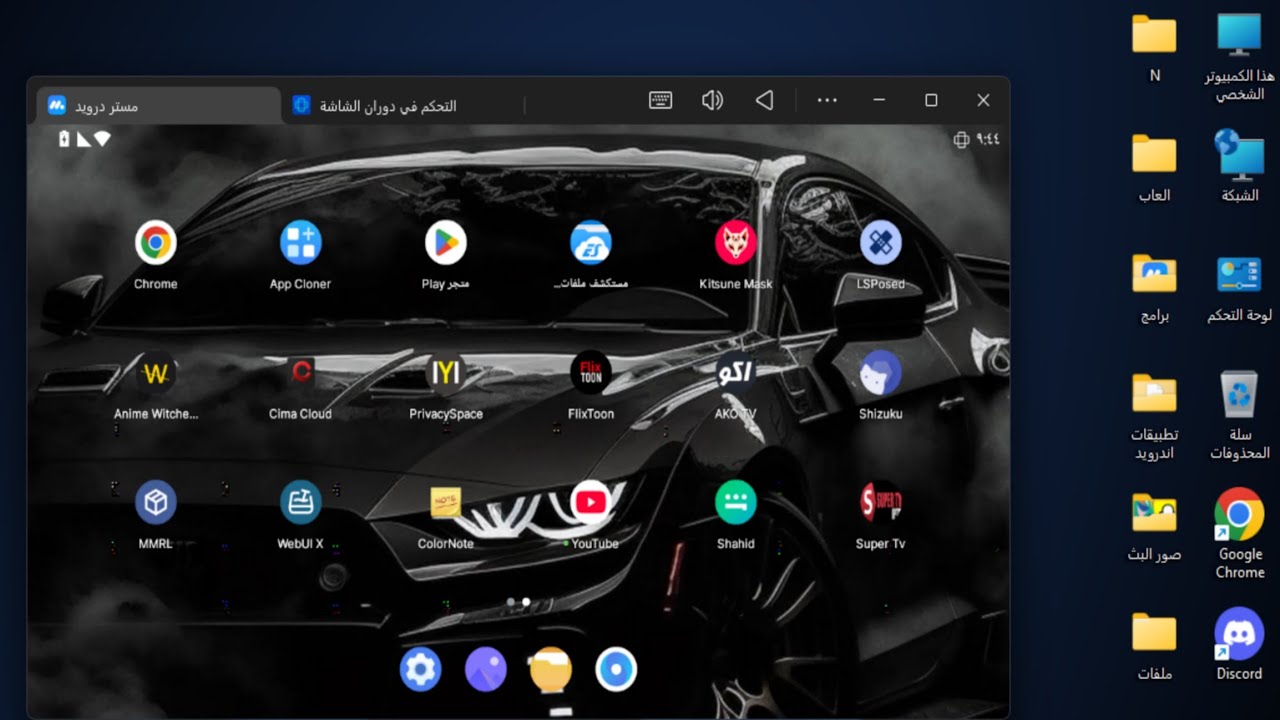Select the لوحة التحكم control panel icon
This screenshot has width=1280, height=720.
[1240, 288]
